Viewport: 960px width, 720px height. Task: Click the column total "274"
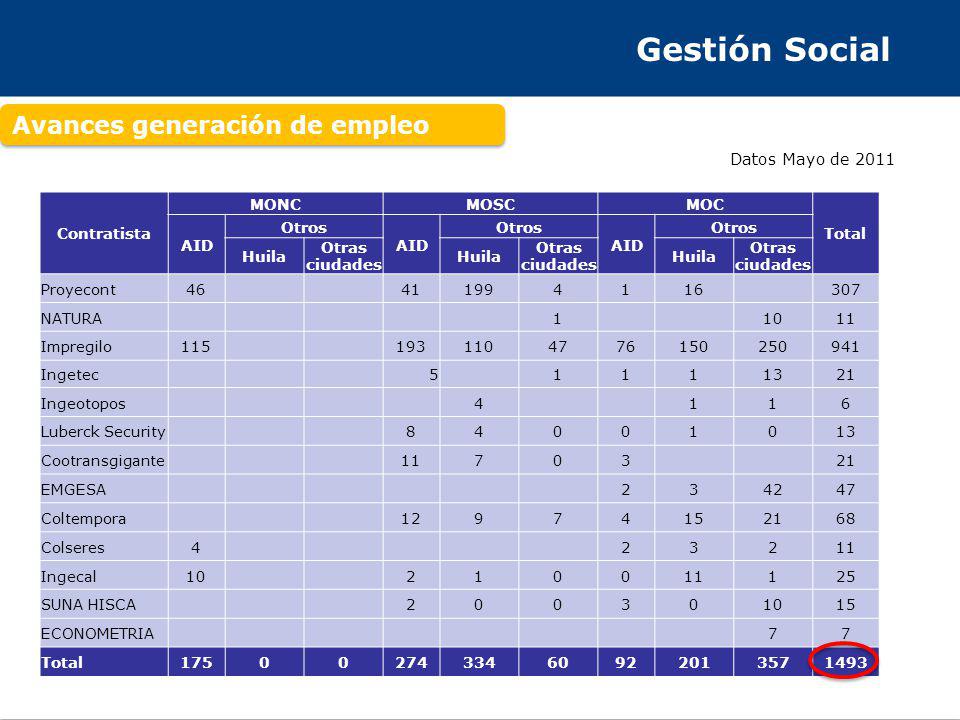click(x=411, y=662)
